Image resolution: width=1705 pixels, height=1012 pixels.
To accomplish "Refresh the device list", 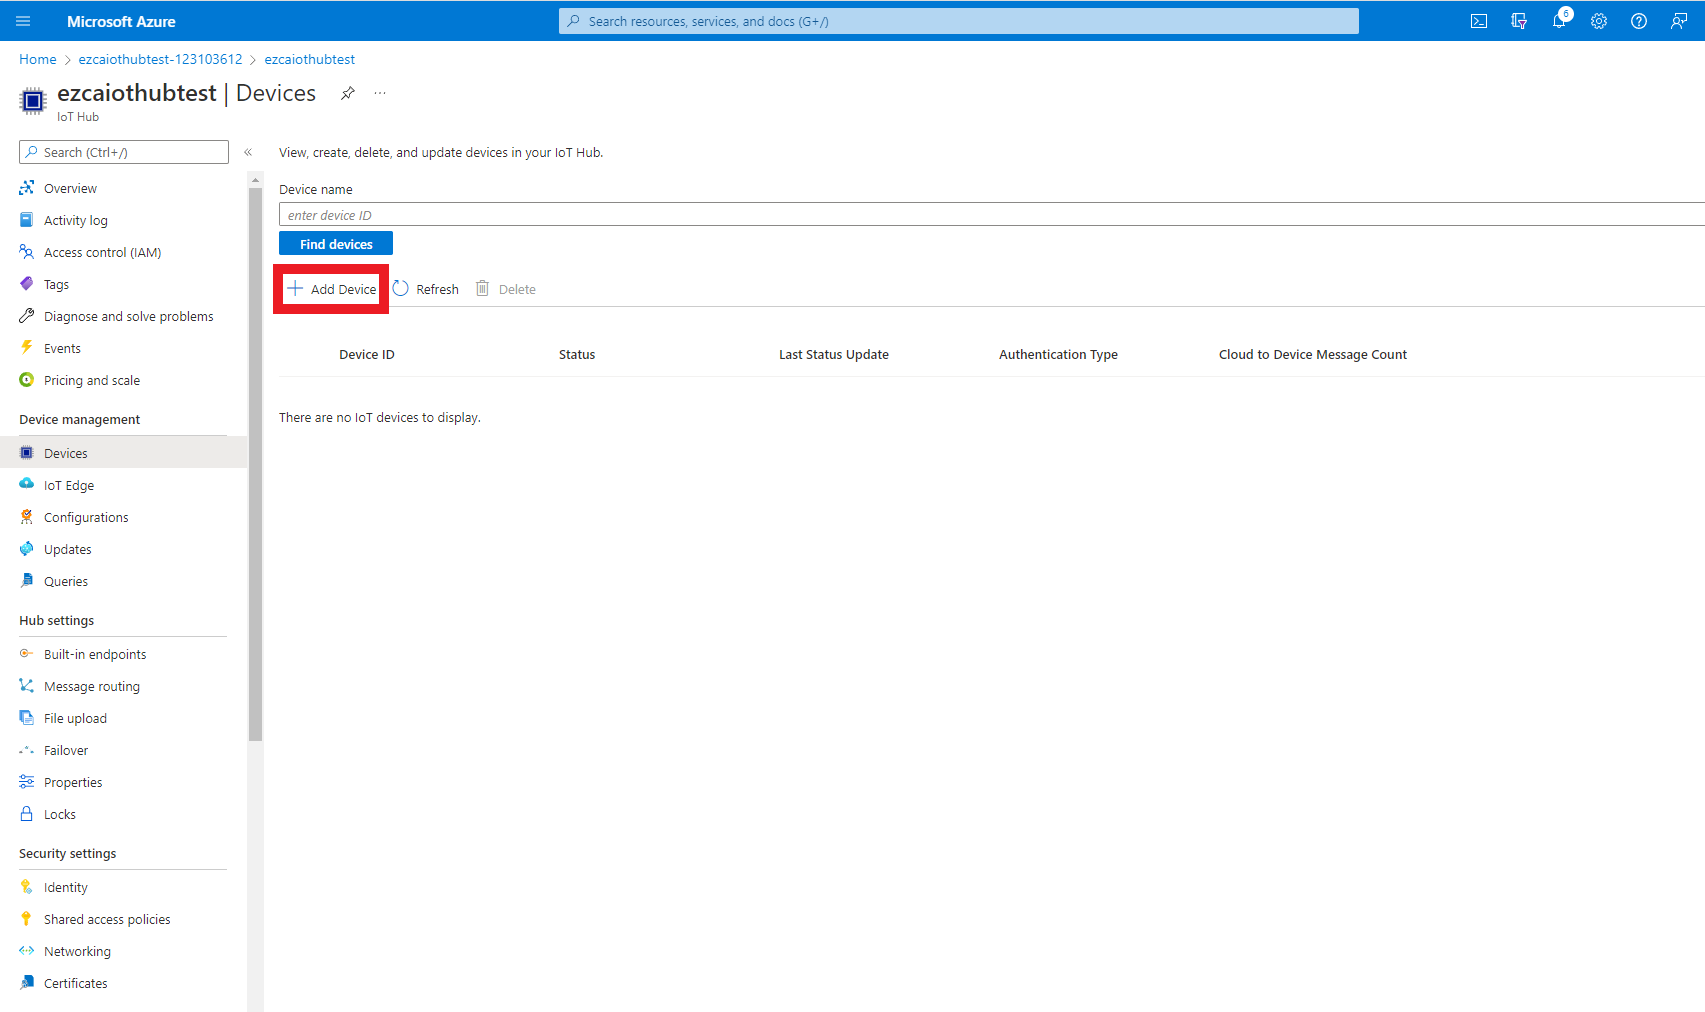I will (x=426, y=289).
